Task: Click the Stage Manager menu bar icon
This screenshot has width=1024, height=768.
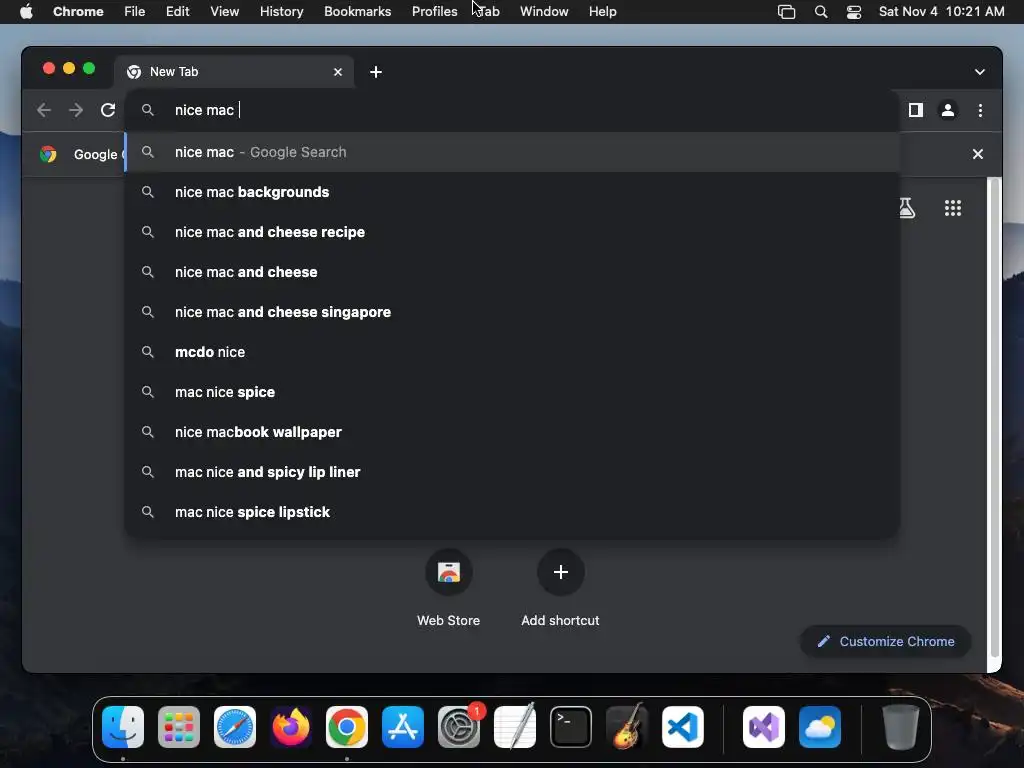Action: pos(786,11)
